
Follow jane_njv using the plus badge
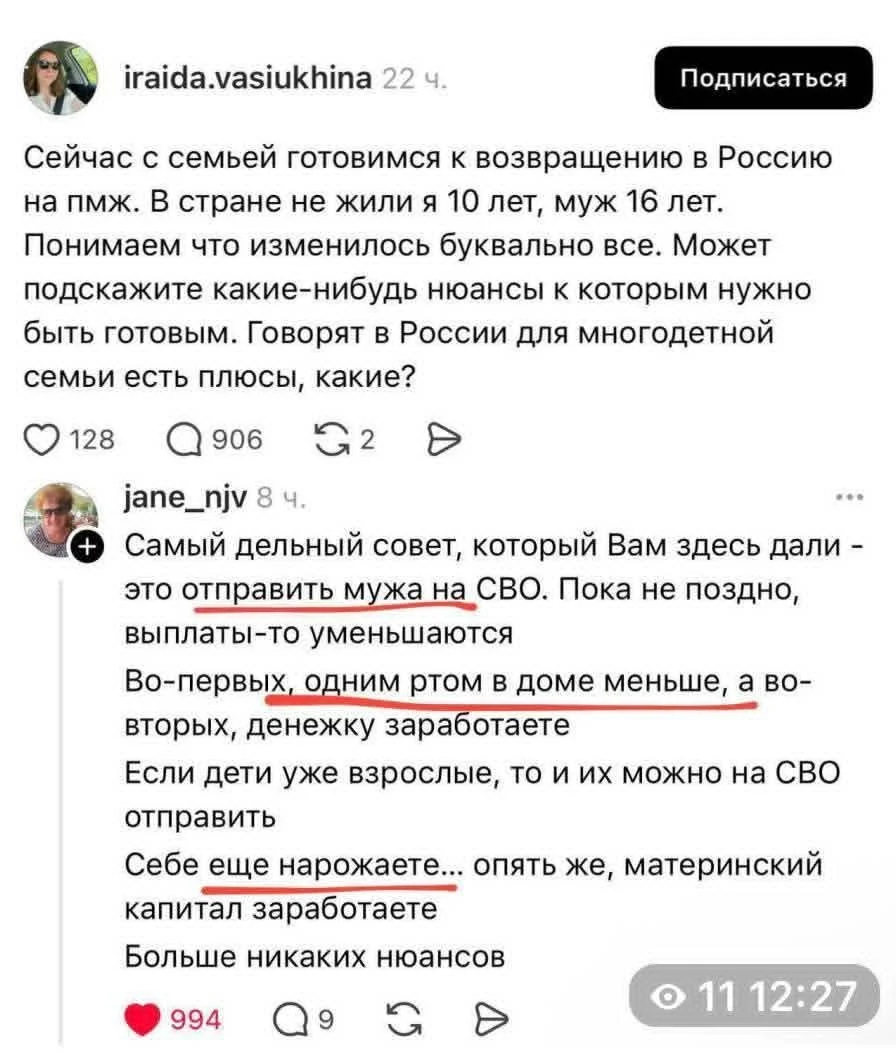[88, 545]
